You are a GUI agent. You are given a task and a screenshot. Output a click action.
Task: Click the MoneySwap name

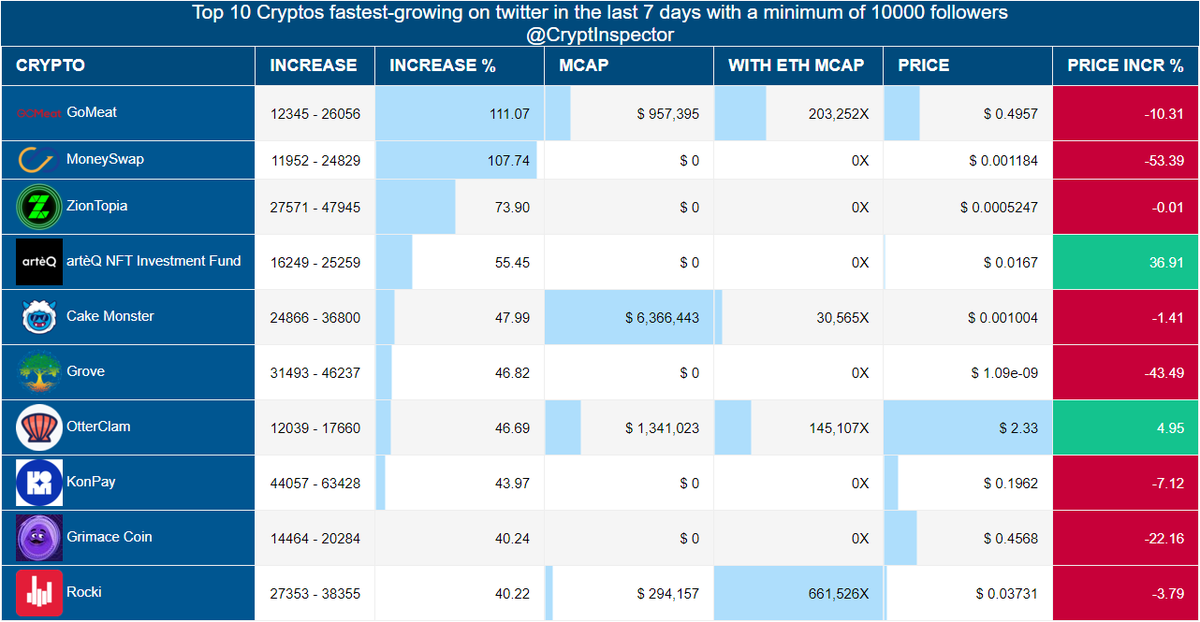pos(105,159)
